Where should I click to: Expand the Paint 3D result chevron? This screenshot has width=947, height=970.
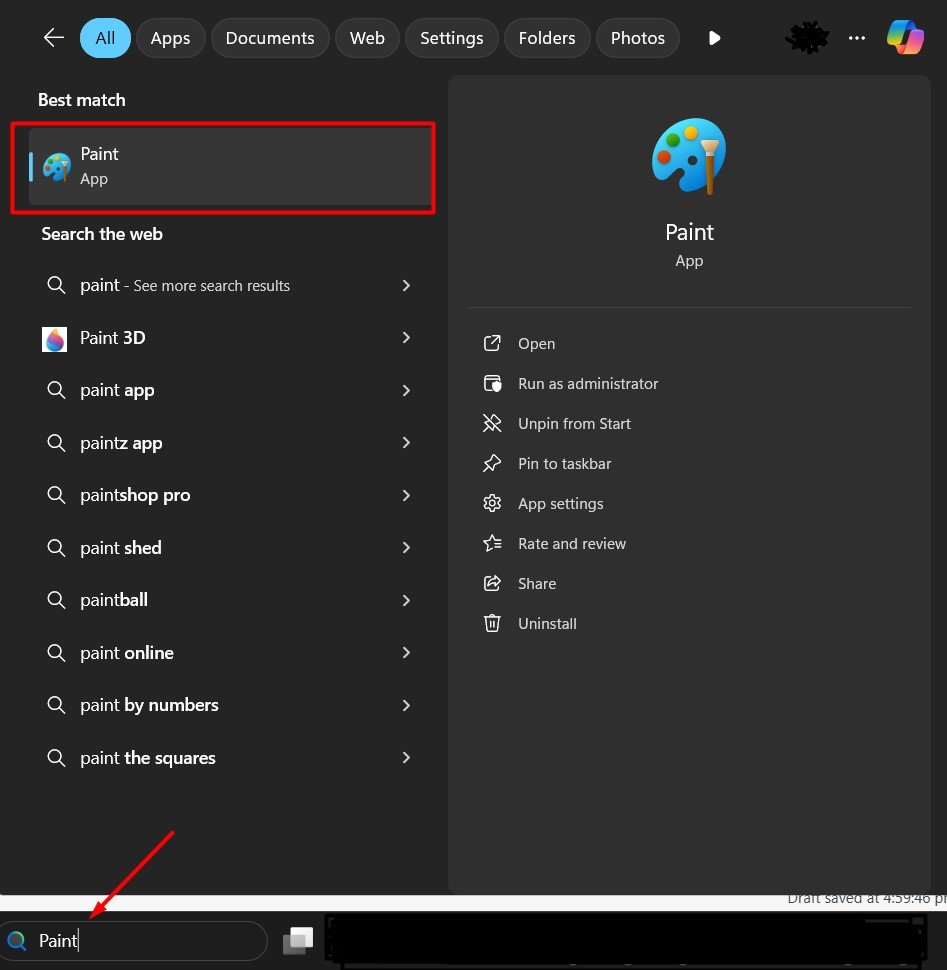pos(406,338)
